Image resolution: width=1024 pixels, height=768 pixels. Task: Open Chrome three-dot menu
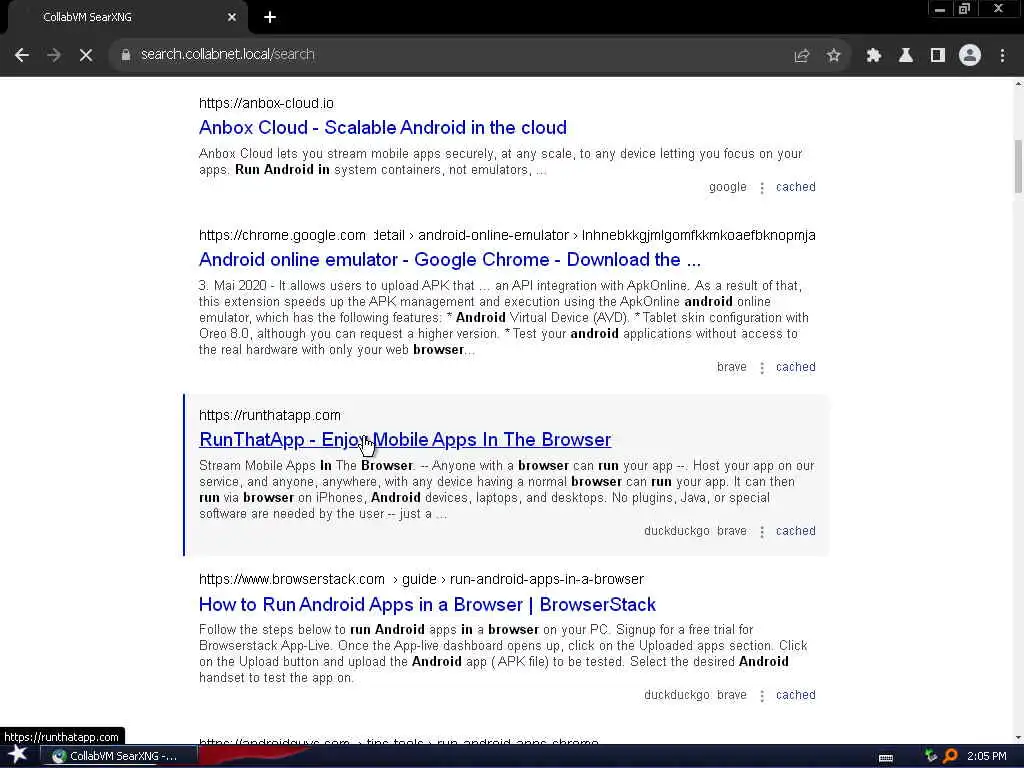[x=1002, y=56]
